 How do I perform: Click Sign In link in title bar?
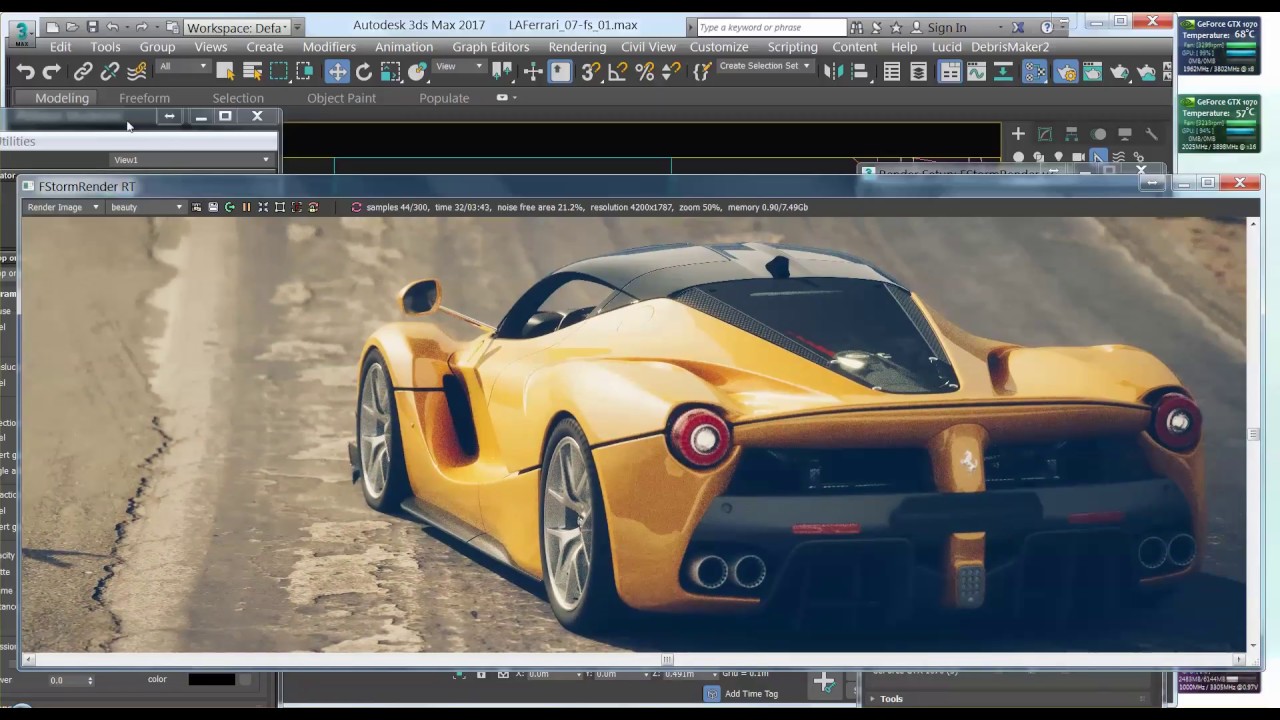(946, 27)
